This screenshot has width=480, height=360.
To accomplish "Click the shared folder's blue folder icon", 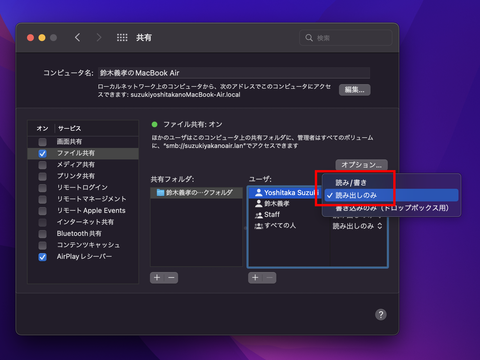I will 160,192.
